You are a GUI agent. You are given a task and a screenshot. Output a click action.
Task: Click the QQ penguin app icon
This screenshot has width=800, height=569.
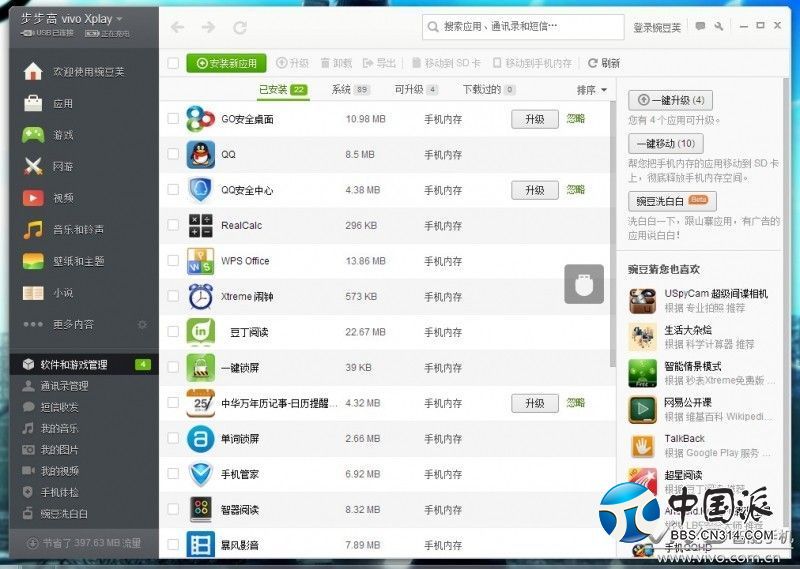[201, 154]
